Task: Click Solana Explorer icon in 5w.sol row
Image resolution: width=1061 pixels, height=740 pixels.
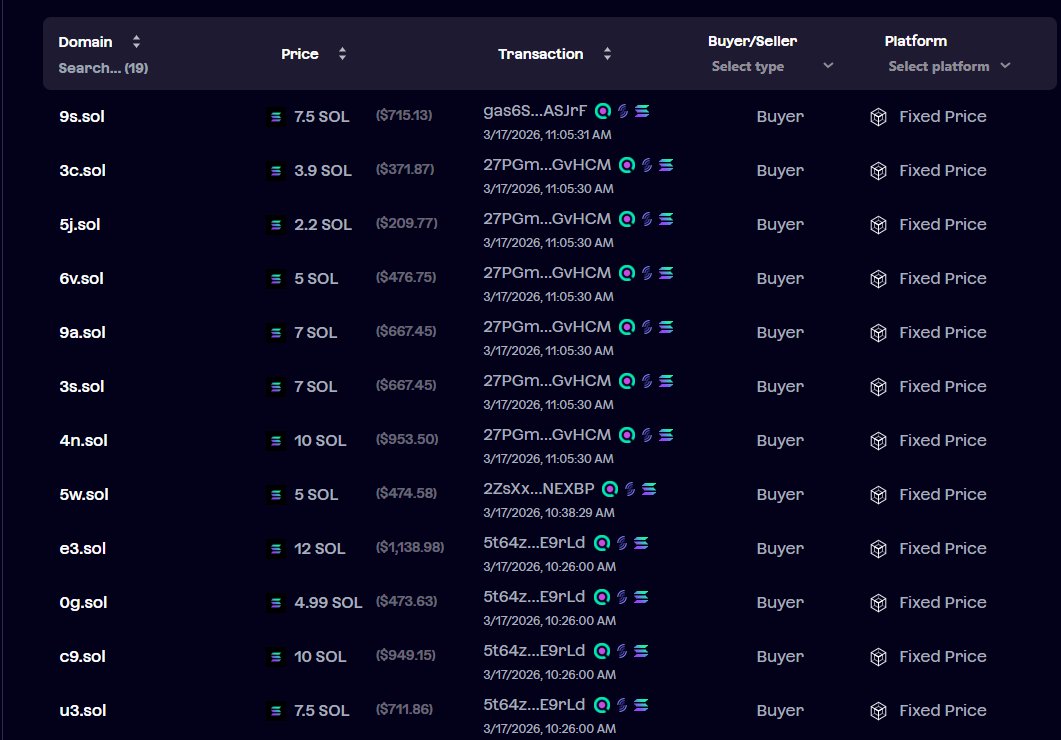Action: [x=649, y=489]
